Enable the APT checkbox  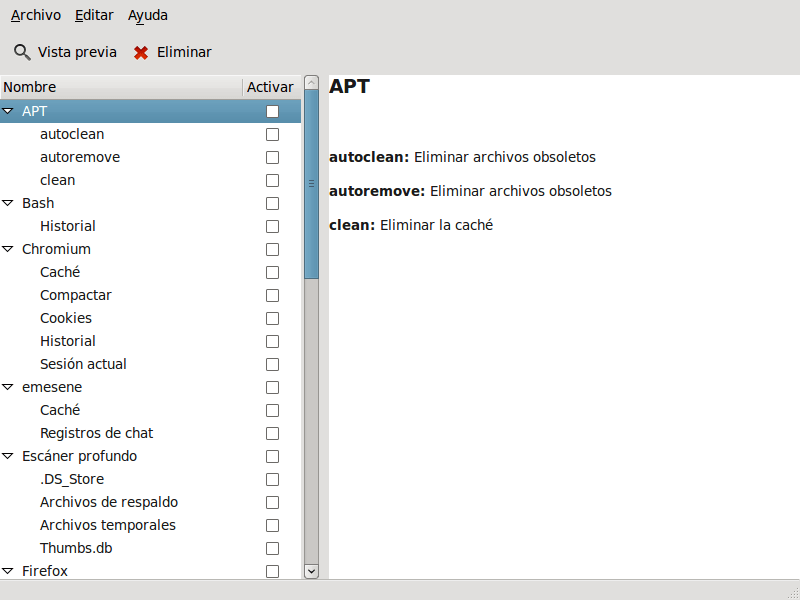click(272, 111)
